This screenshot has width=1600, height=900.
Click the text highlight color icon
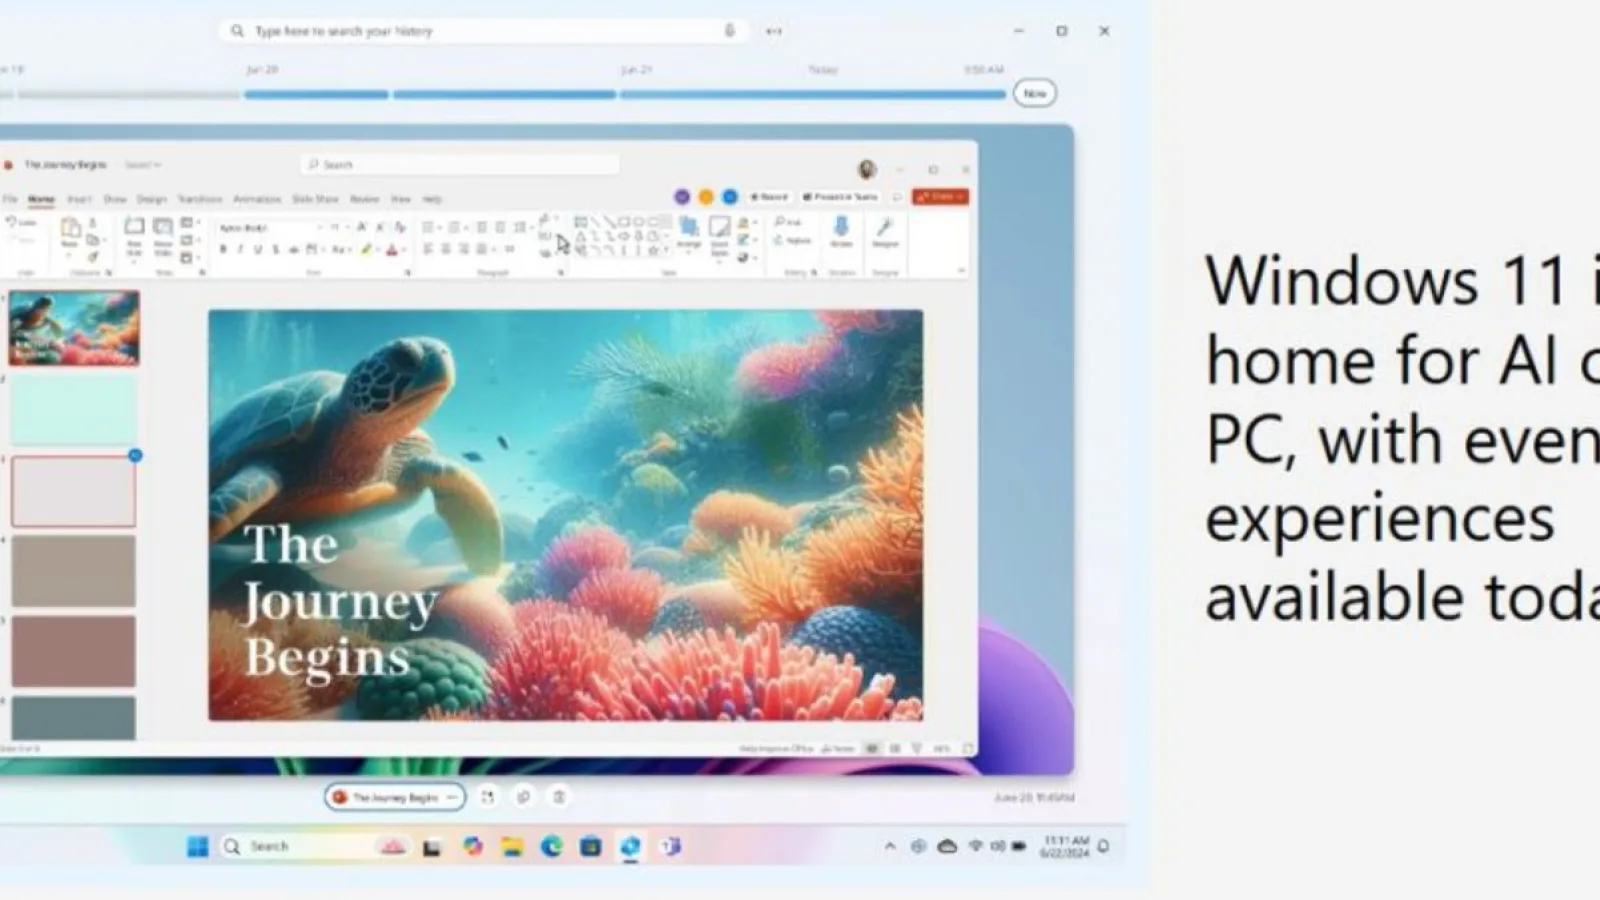(367, 249)
